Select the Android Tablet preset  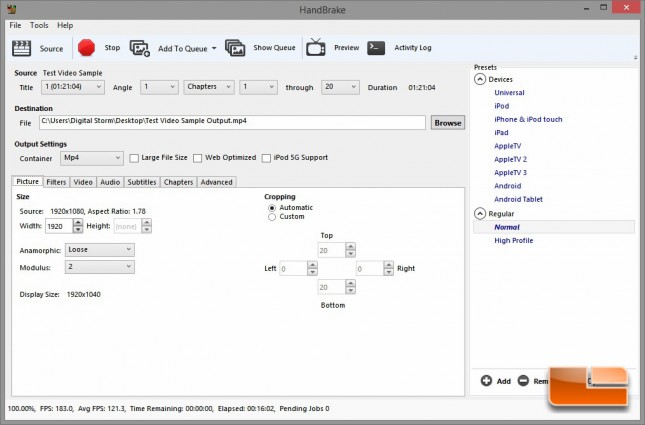coord(518,199)
